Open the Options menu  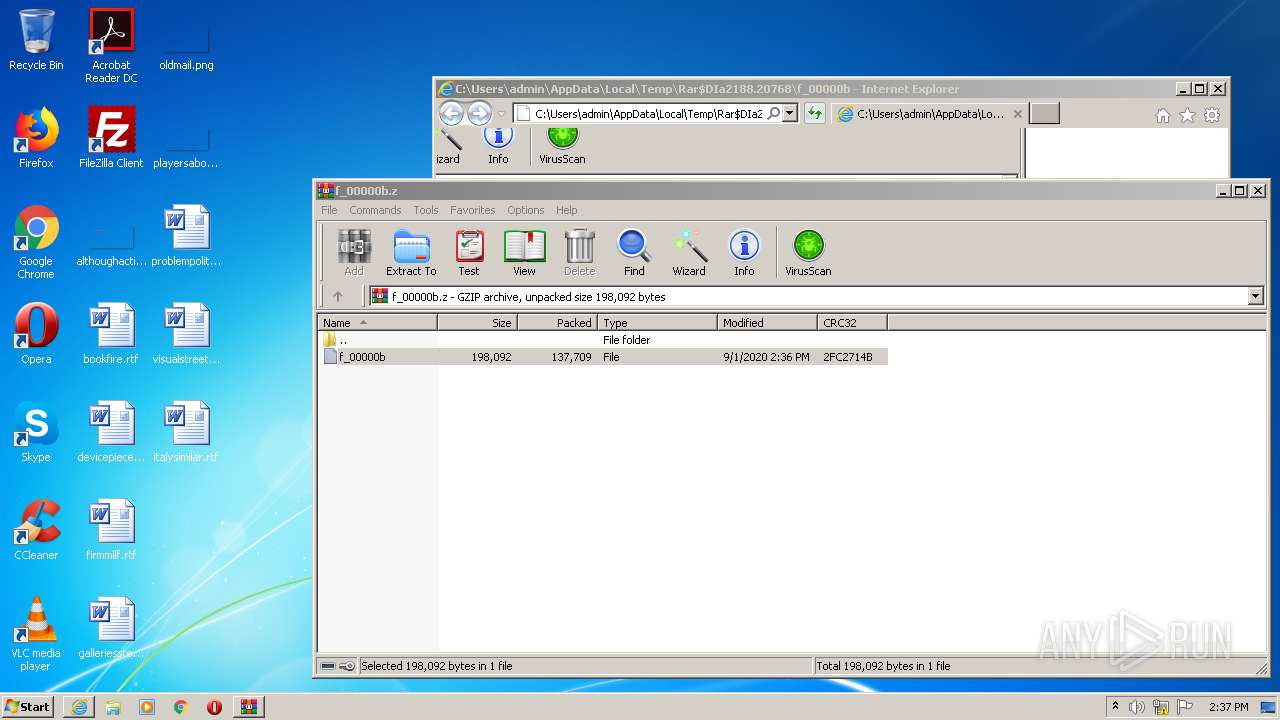coord(526,210)
